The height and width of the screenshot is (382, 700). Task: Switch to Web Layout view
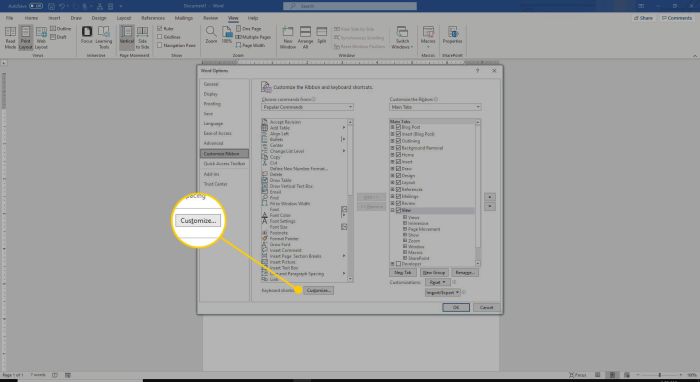[41, 37]
